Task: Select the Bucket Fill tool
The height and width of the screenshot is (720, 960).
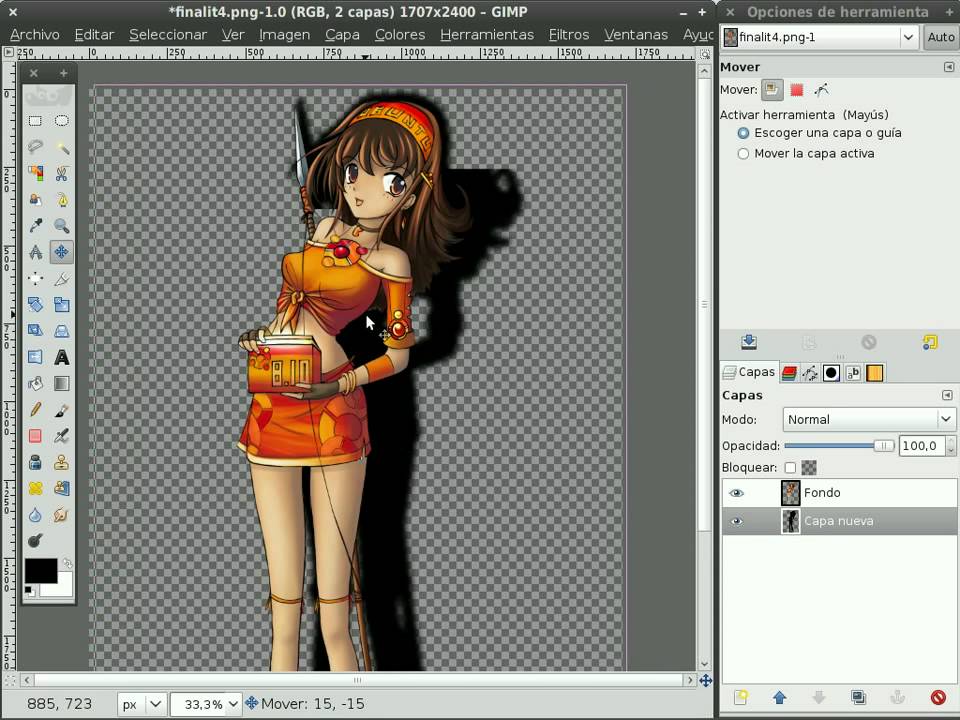Action: click(x=36, y=383)
